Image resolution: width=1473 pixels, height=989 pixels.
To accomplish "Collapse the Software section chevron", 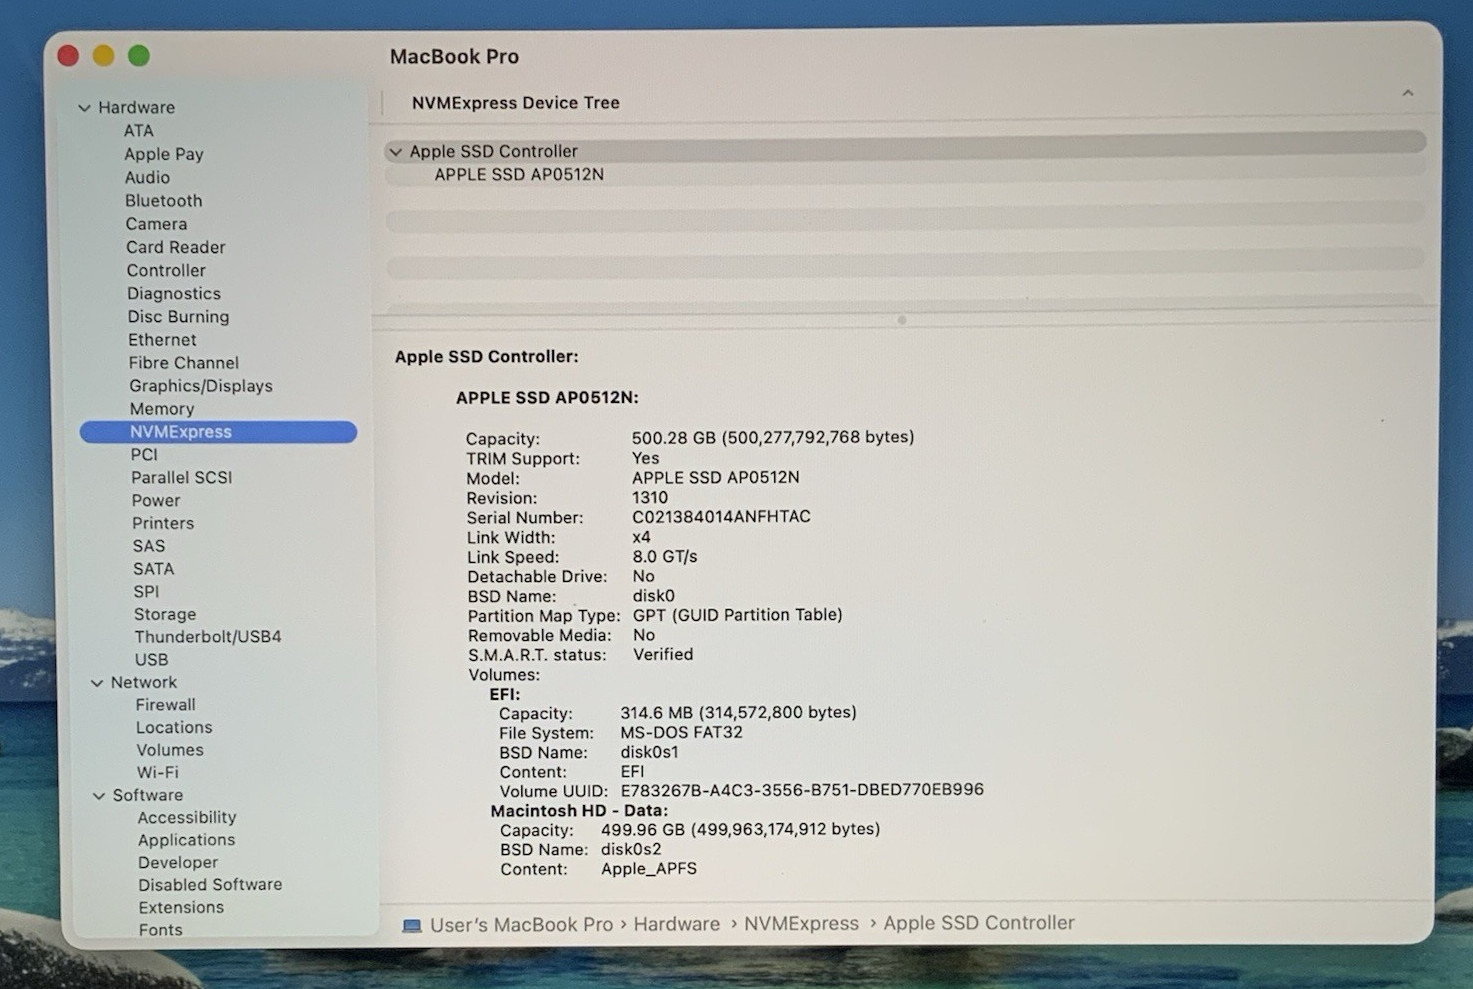I will tap(99, 796).
